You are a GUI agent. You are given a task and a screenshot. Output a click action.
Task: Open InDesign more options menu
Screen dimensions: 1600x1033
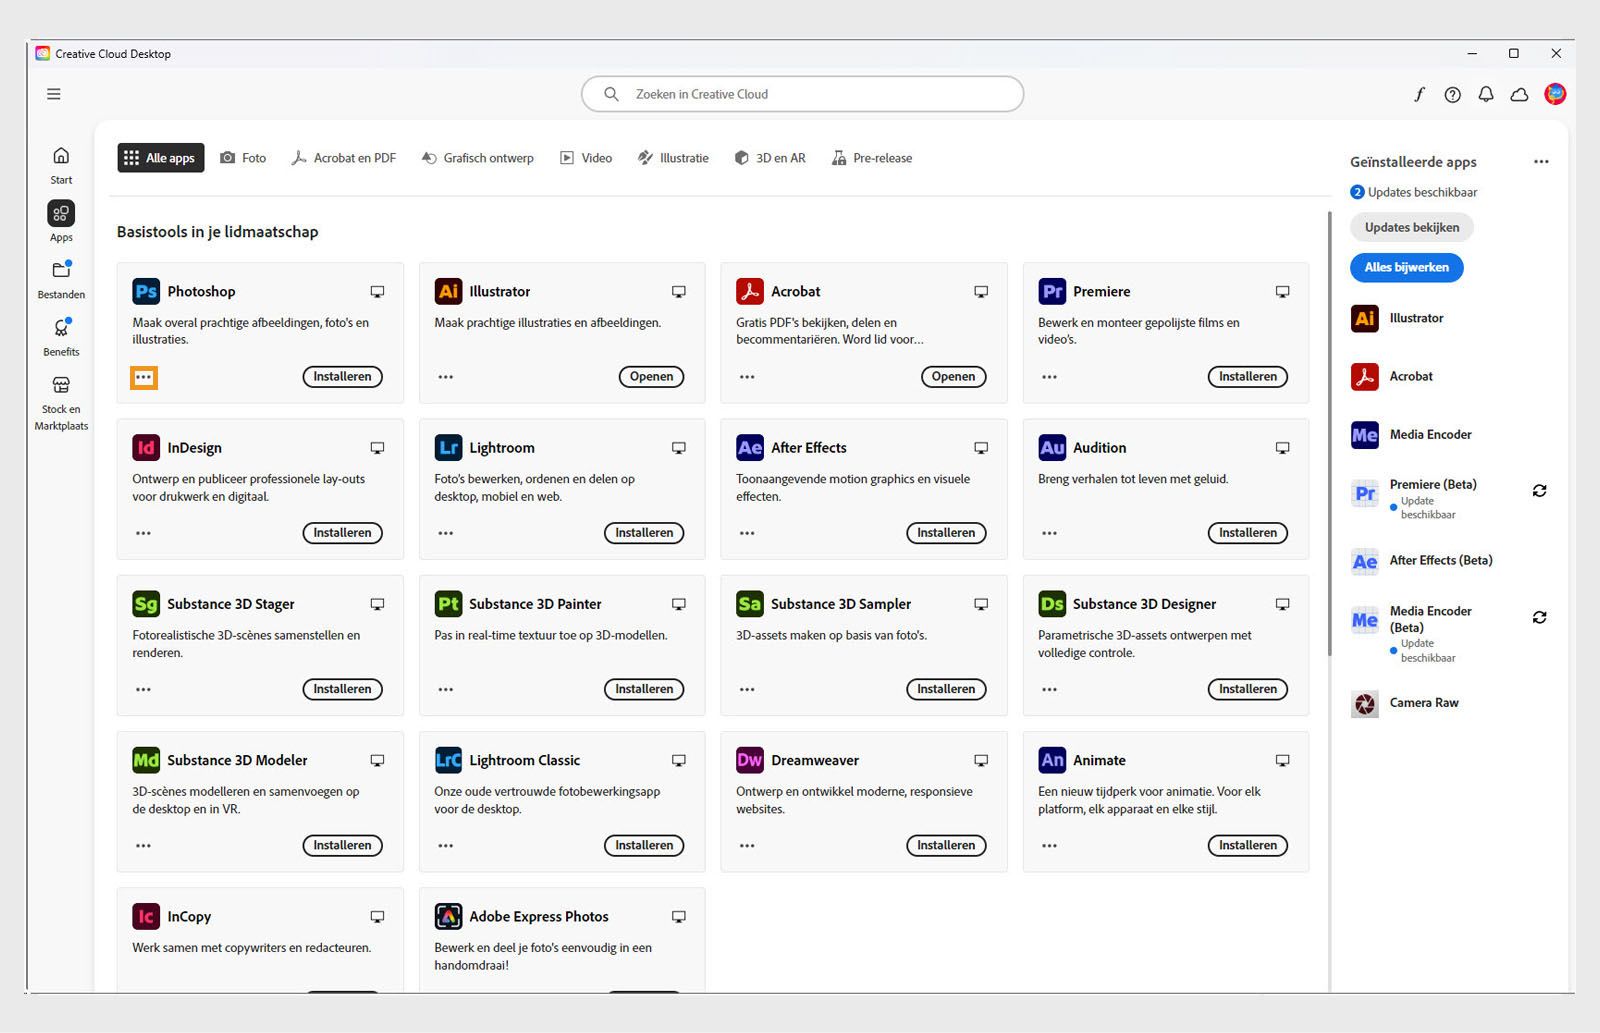[144, 533]
